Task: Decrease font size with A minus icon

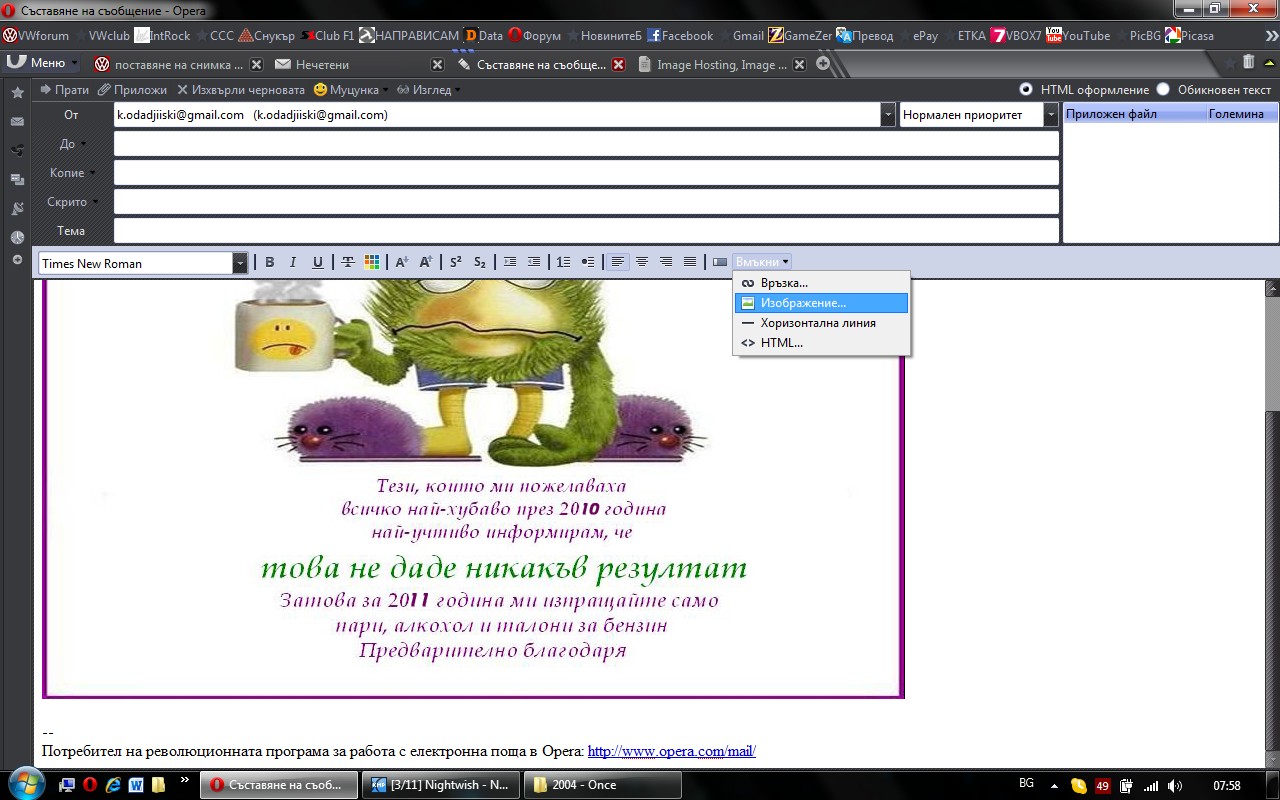Action: [401, 262]
